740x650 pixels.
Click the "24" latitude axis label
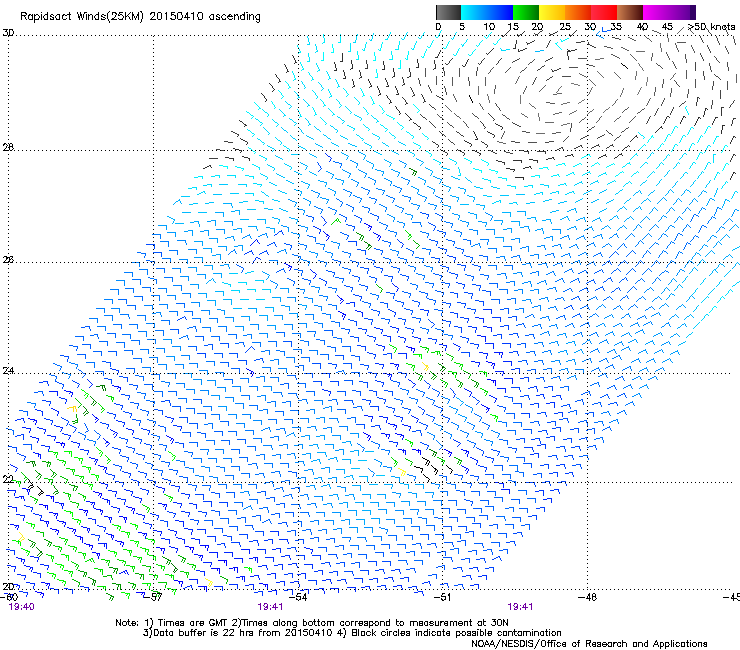point(8,371)
